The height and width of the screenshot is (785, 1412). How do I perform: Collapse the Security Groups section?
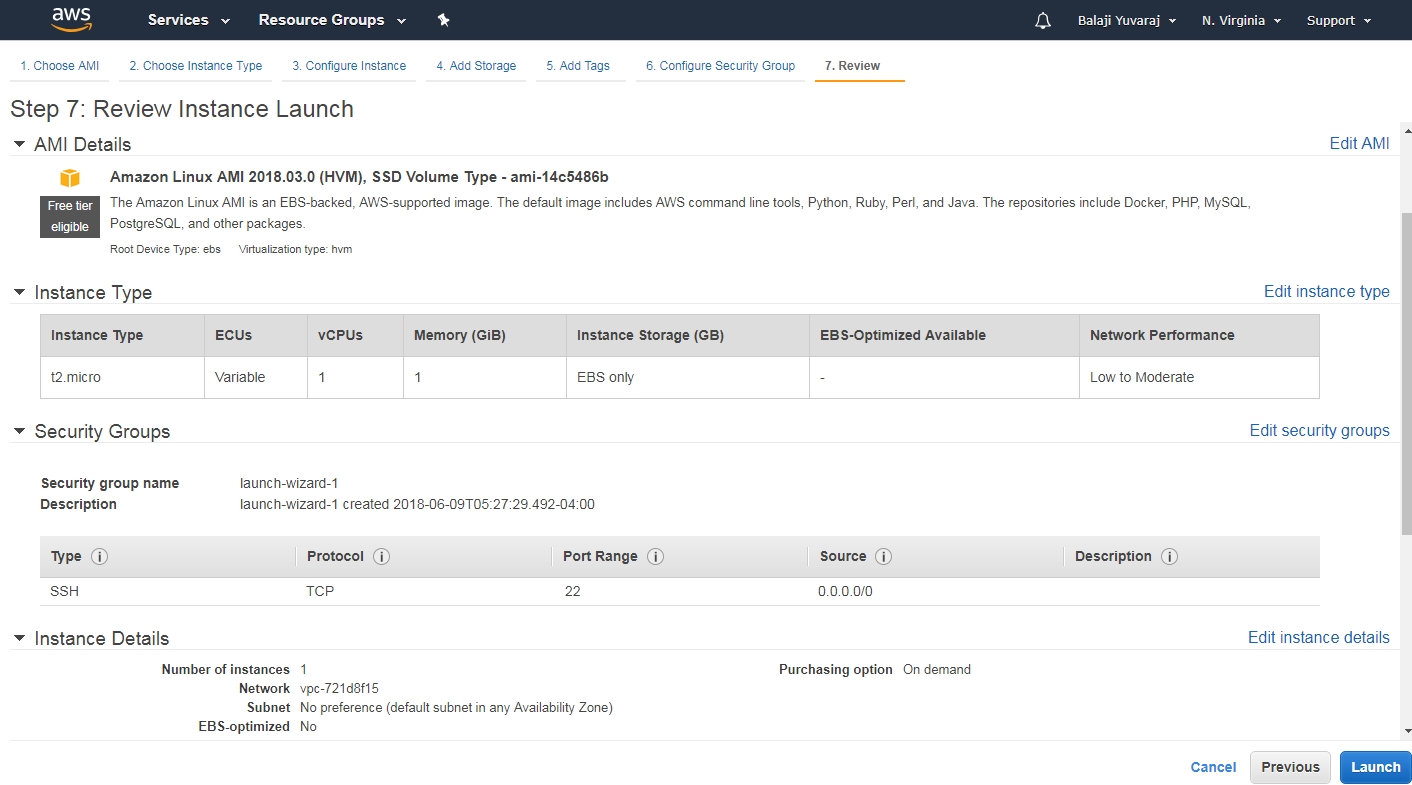pyautogui.click(x=19, y=431)
